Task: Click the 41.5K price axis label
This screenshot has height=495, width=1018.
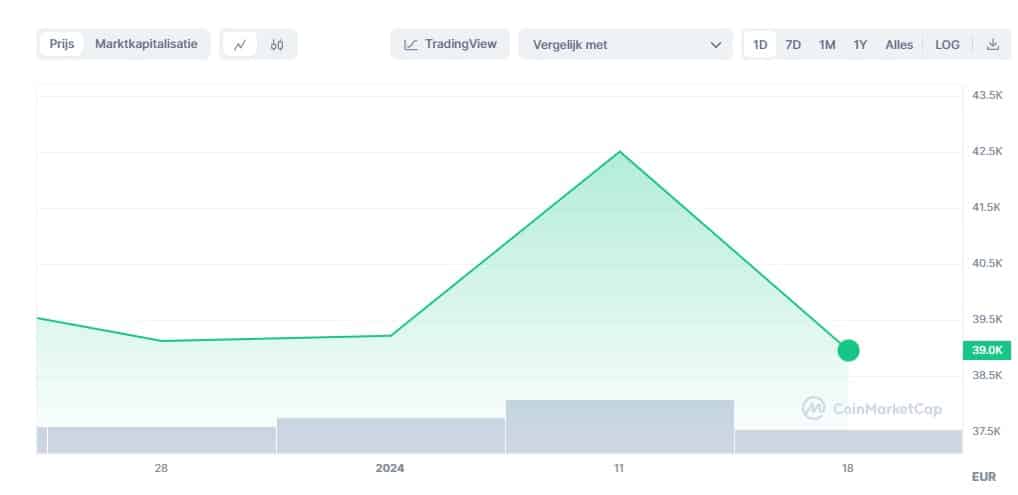Action: [x=987, y=207]
